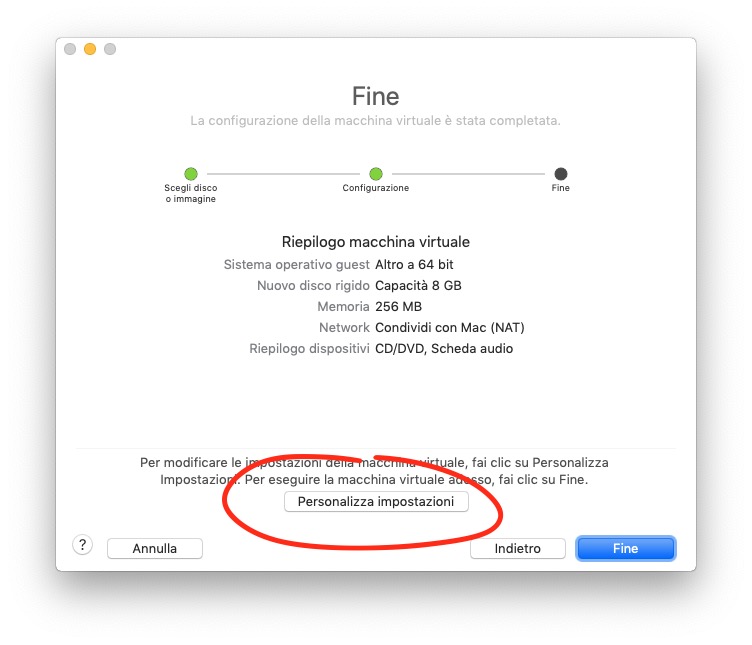This screenshot has width=752, height=645.
Task: Click the dark Fine step dot
Action: (561, 174)
